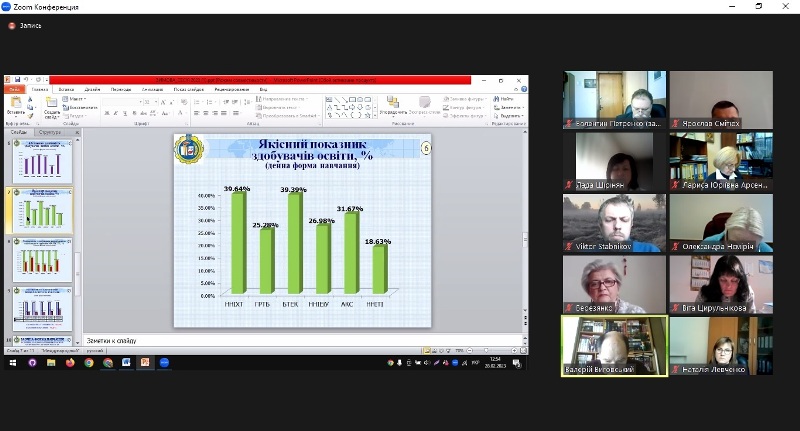Switch to the Показ слайдов ribbon tab

[189, 89]
